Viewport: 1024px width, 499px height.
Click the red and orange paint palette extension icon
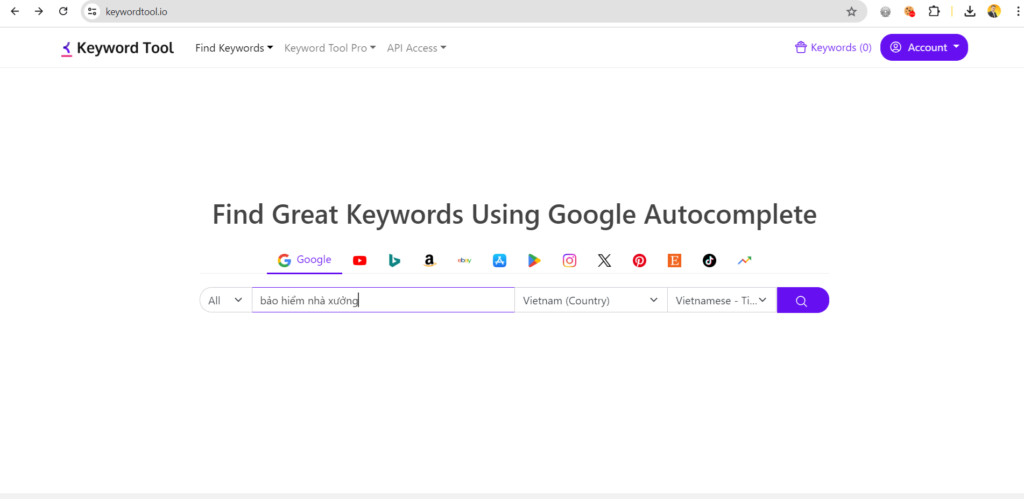(909, 11)
